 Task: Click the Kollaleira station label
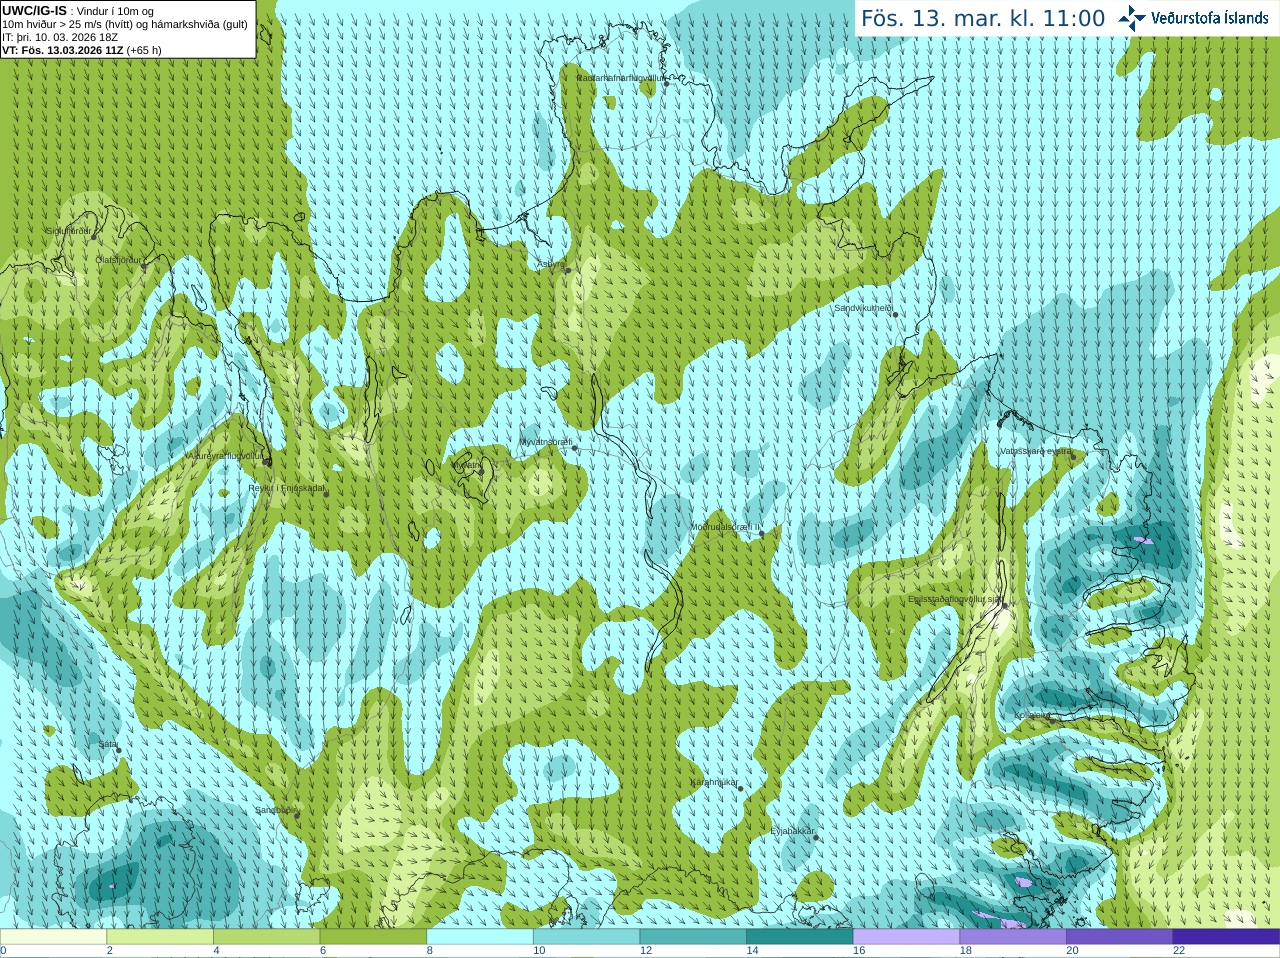pos(1032,715)
